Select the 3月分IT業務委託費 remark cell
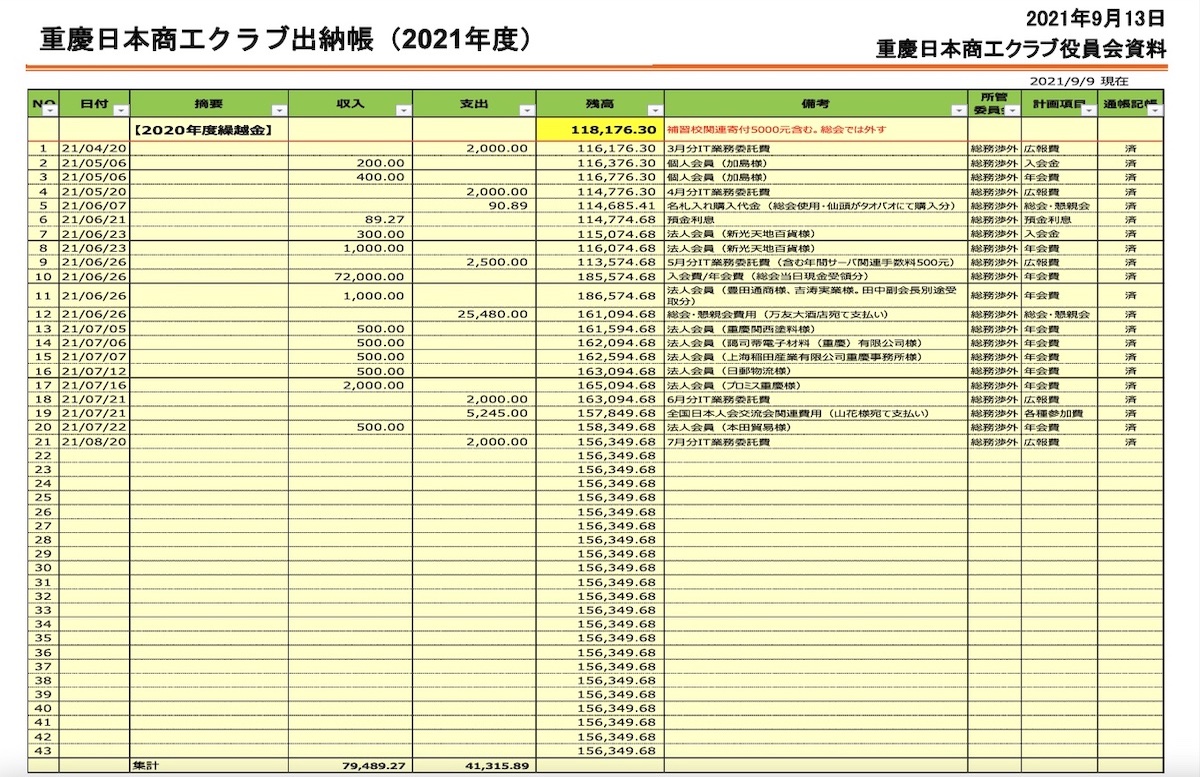 point(815,148)
